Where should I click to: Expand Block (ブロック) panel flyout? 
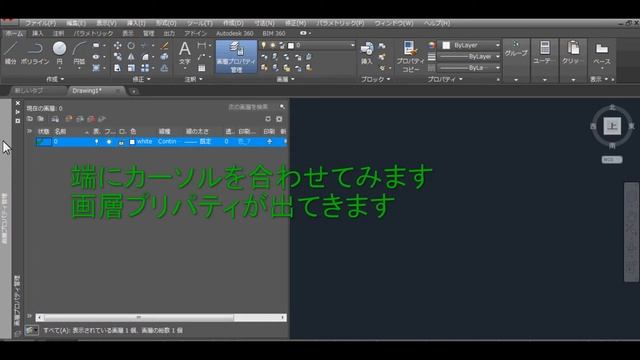point(376,79)
